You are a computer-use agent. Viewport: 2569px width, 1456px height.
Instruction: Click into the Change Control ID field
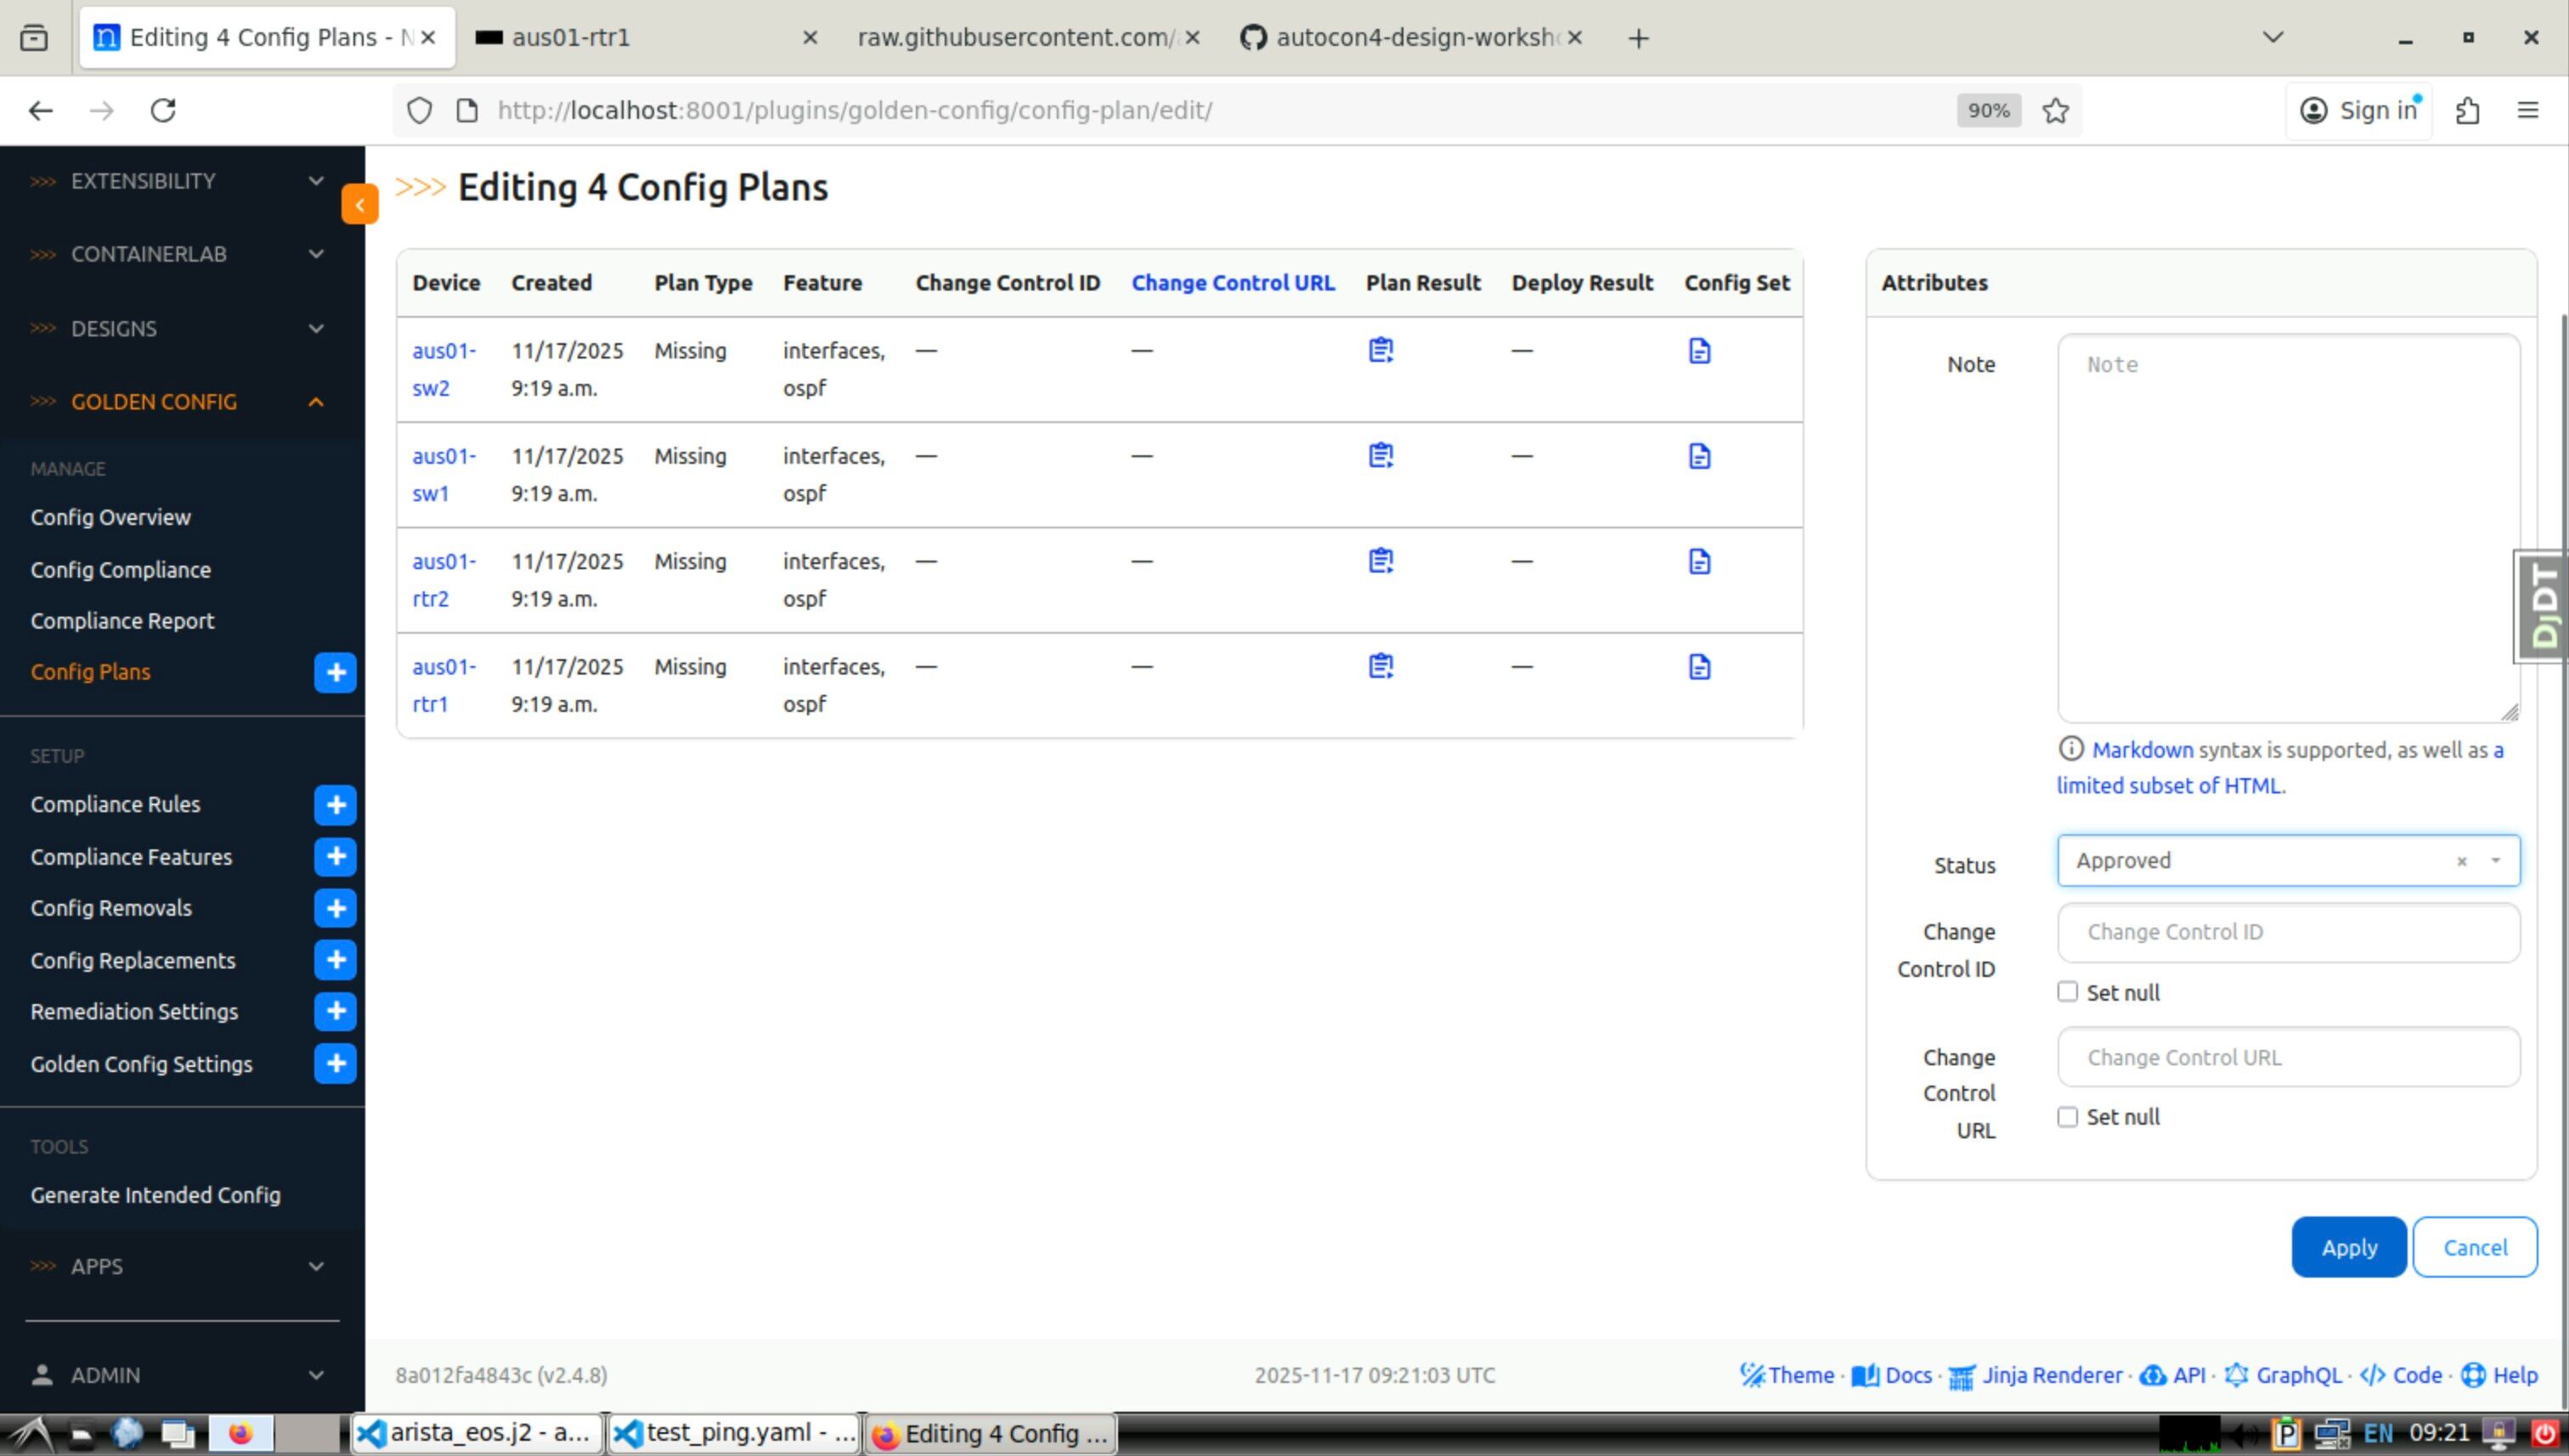tap(2287, 932)
